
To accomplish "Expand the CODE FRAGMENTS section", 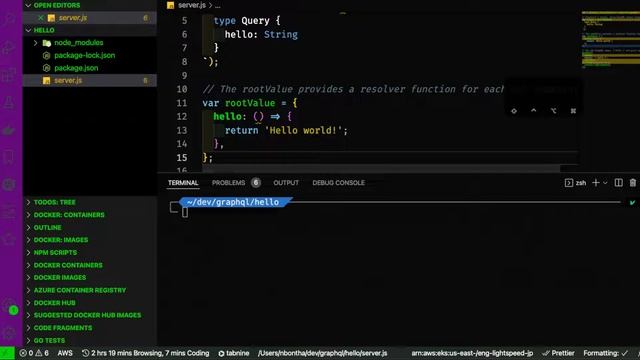I will 28,328.
